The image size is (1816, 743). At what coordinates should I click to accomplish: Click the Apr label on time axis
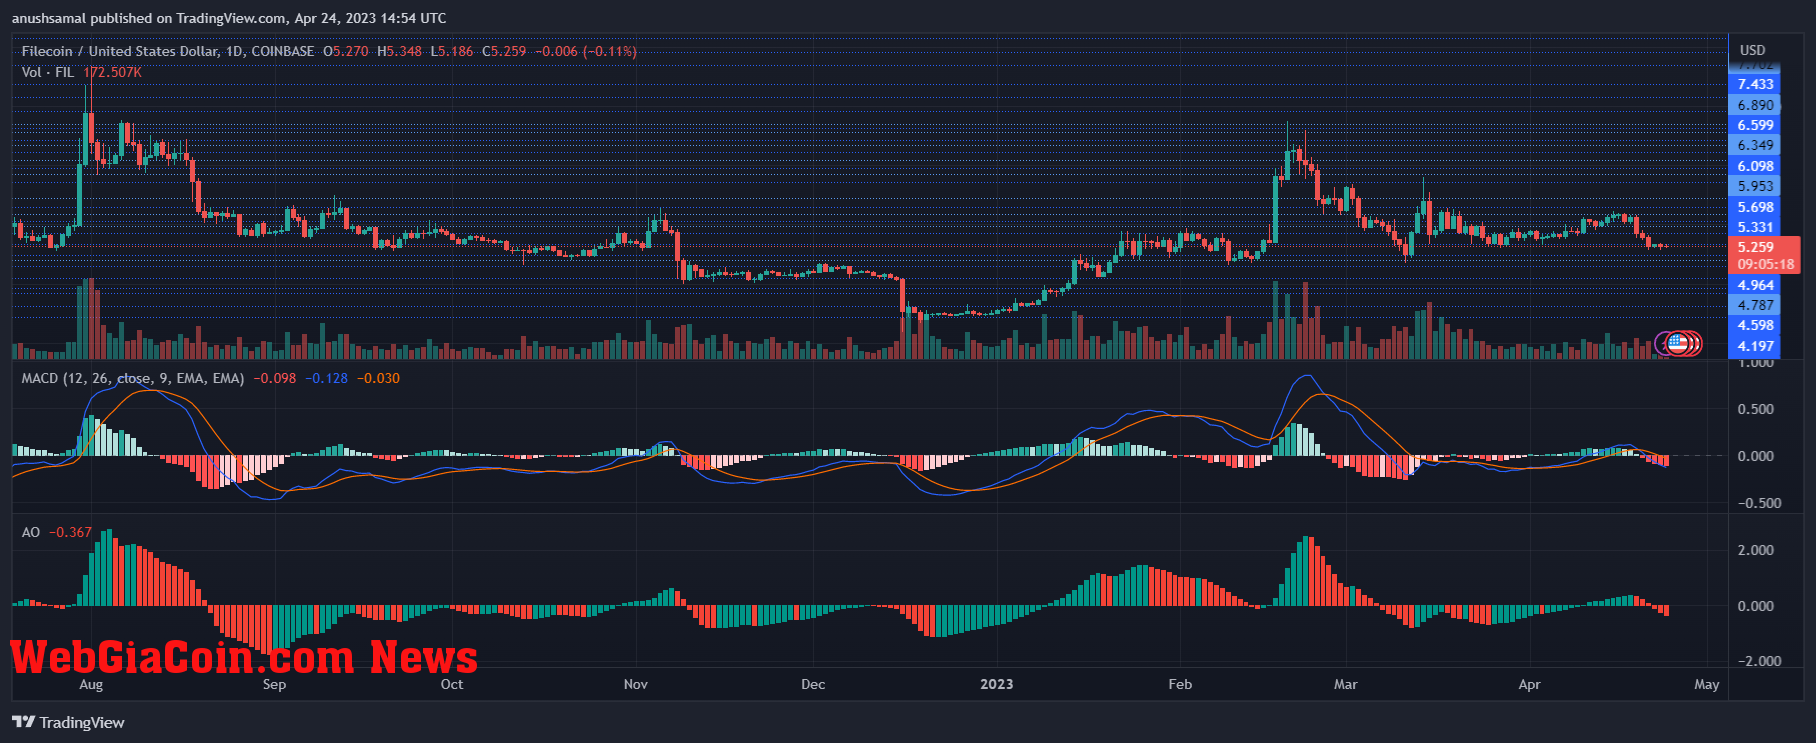click(1529, 684)
